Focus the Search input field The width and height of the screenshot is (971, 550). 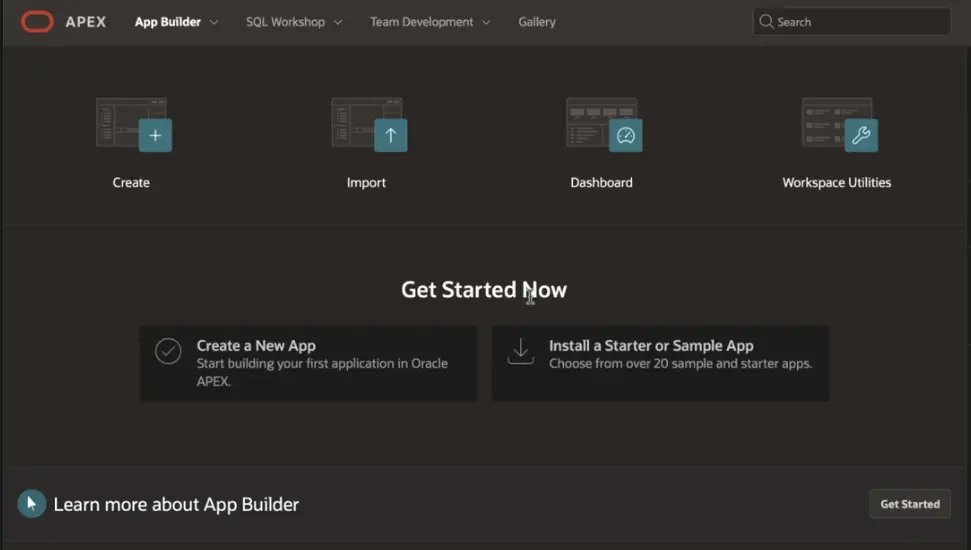[x=851, y=22]
